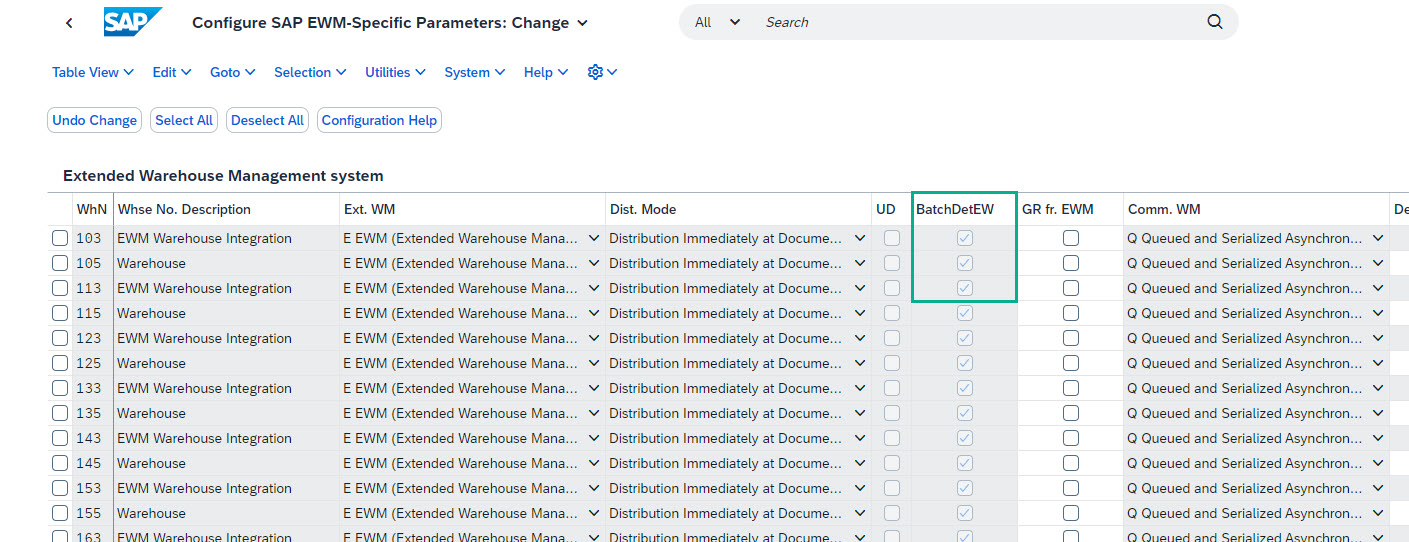Open the Goto menu
This screenshot has width=1409, height=542.
coord(233,72)
